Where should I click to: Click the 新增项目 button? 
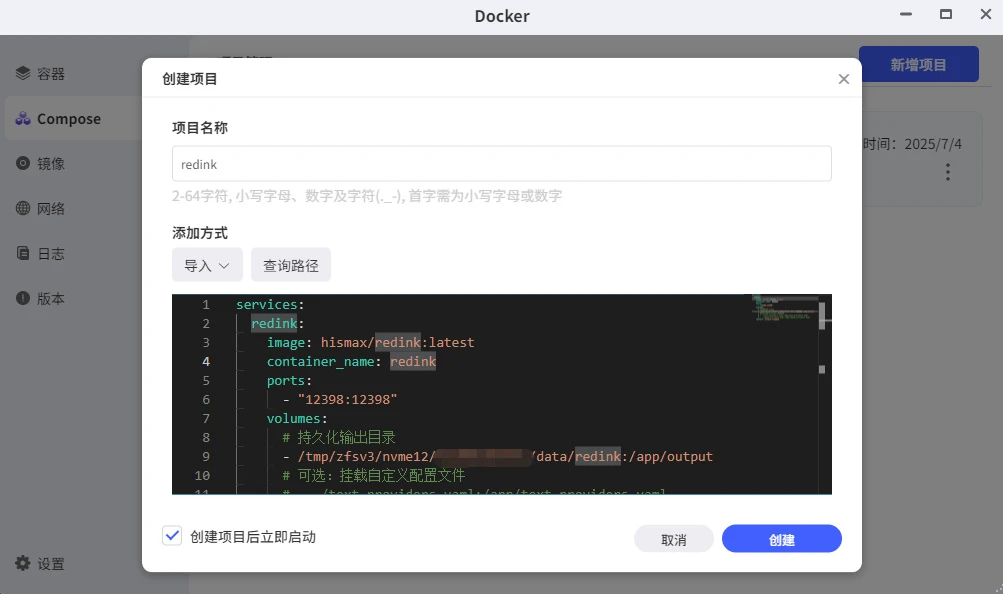pyautogui.click(x=918, y=65)
